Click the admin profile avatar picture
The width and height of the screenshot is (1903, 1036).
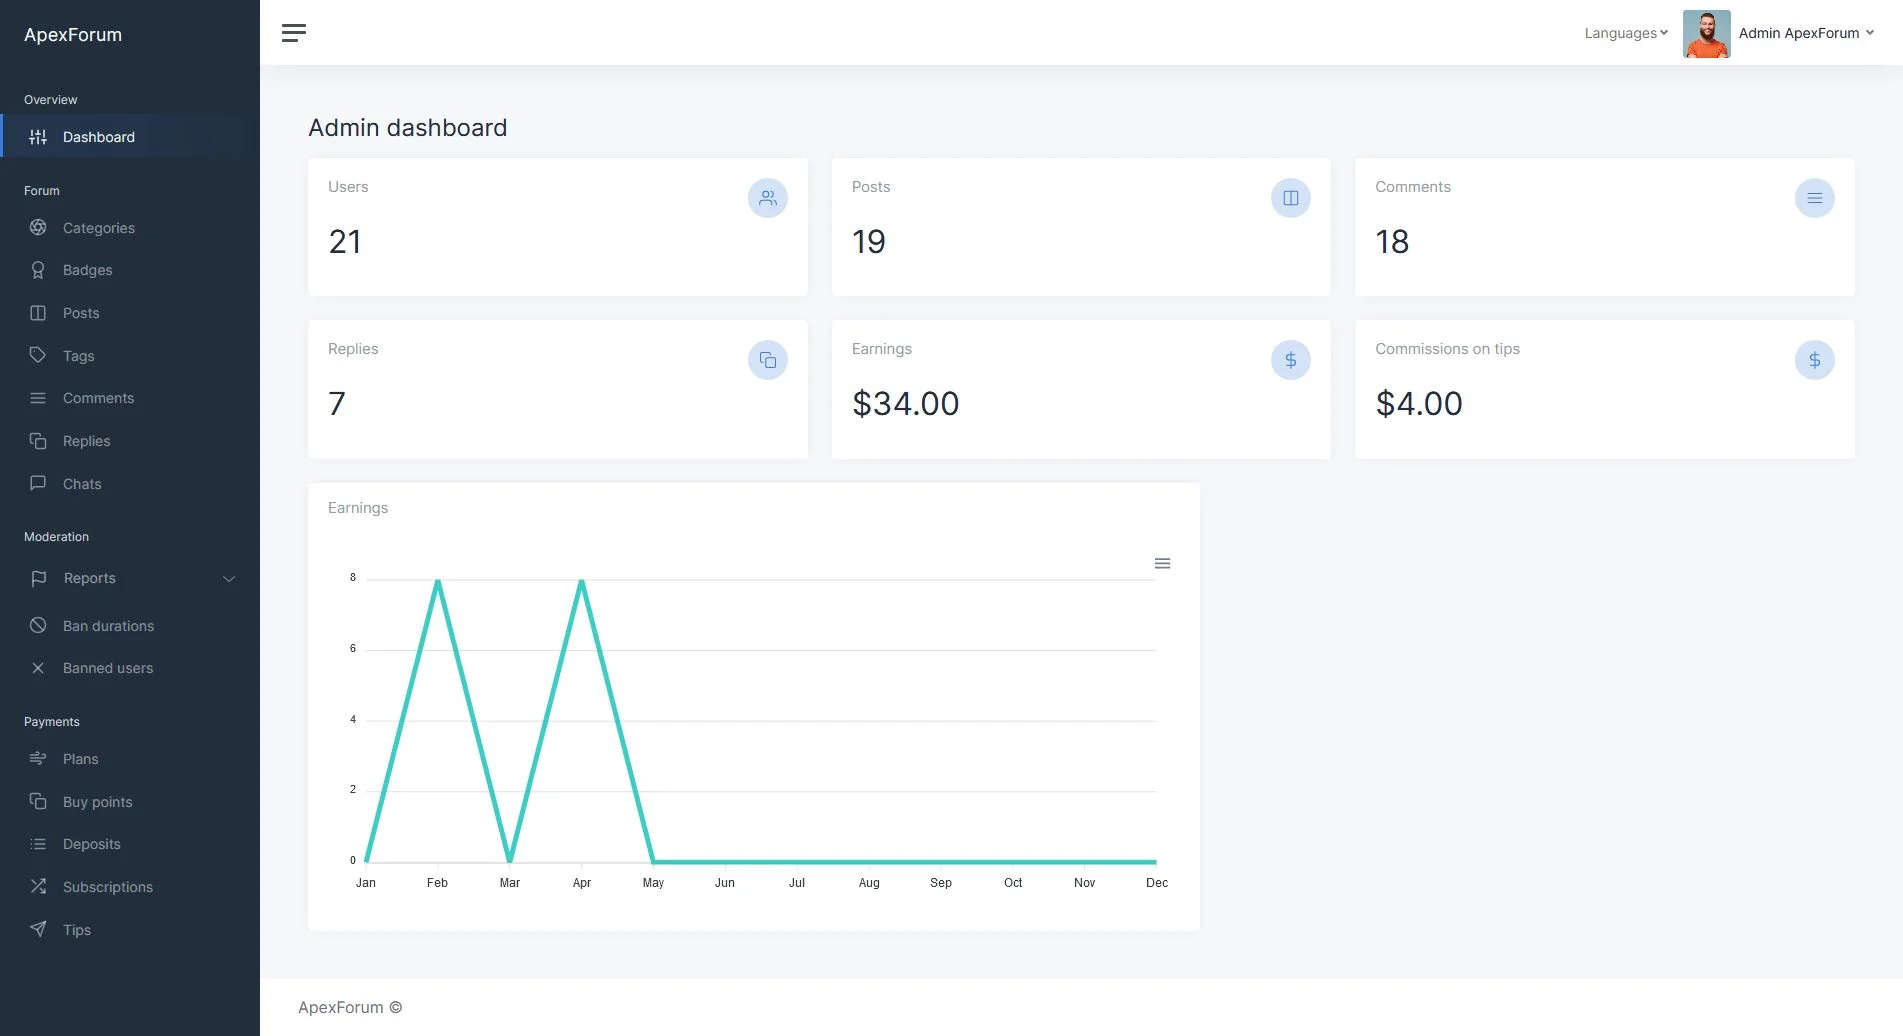click(1706, 34)
